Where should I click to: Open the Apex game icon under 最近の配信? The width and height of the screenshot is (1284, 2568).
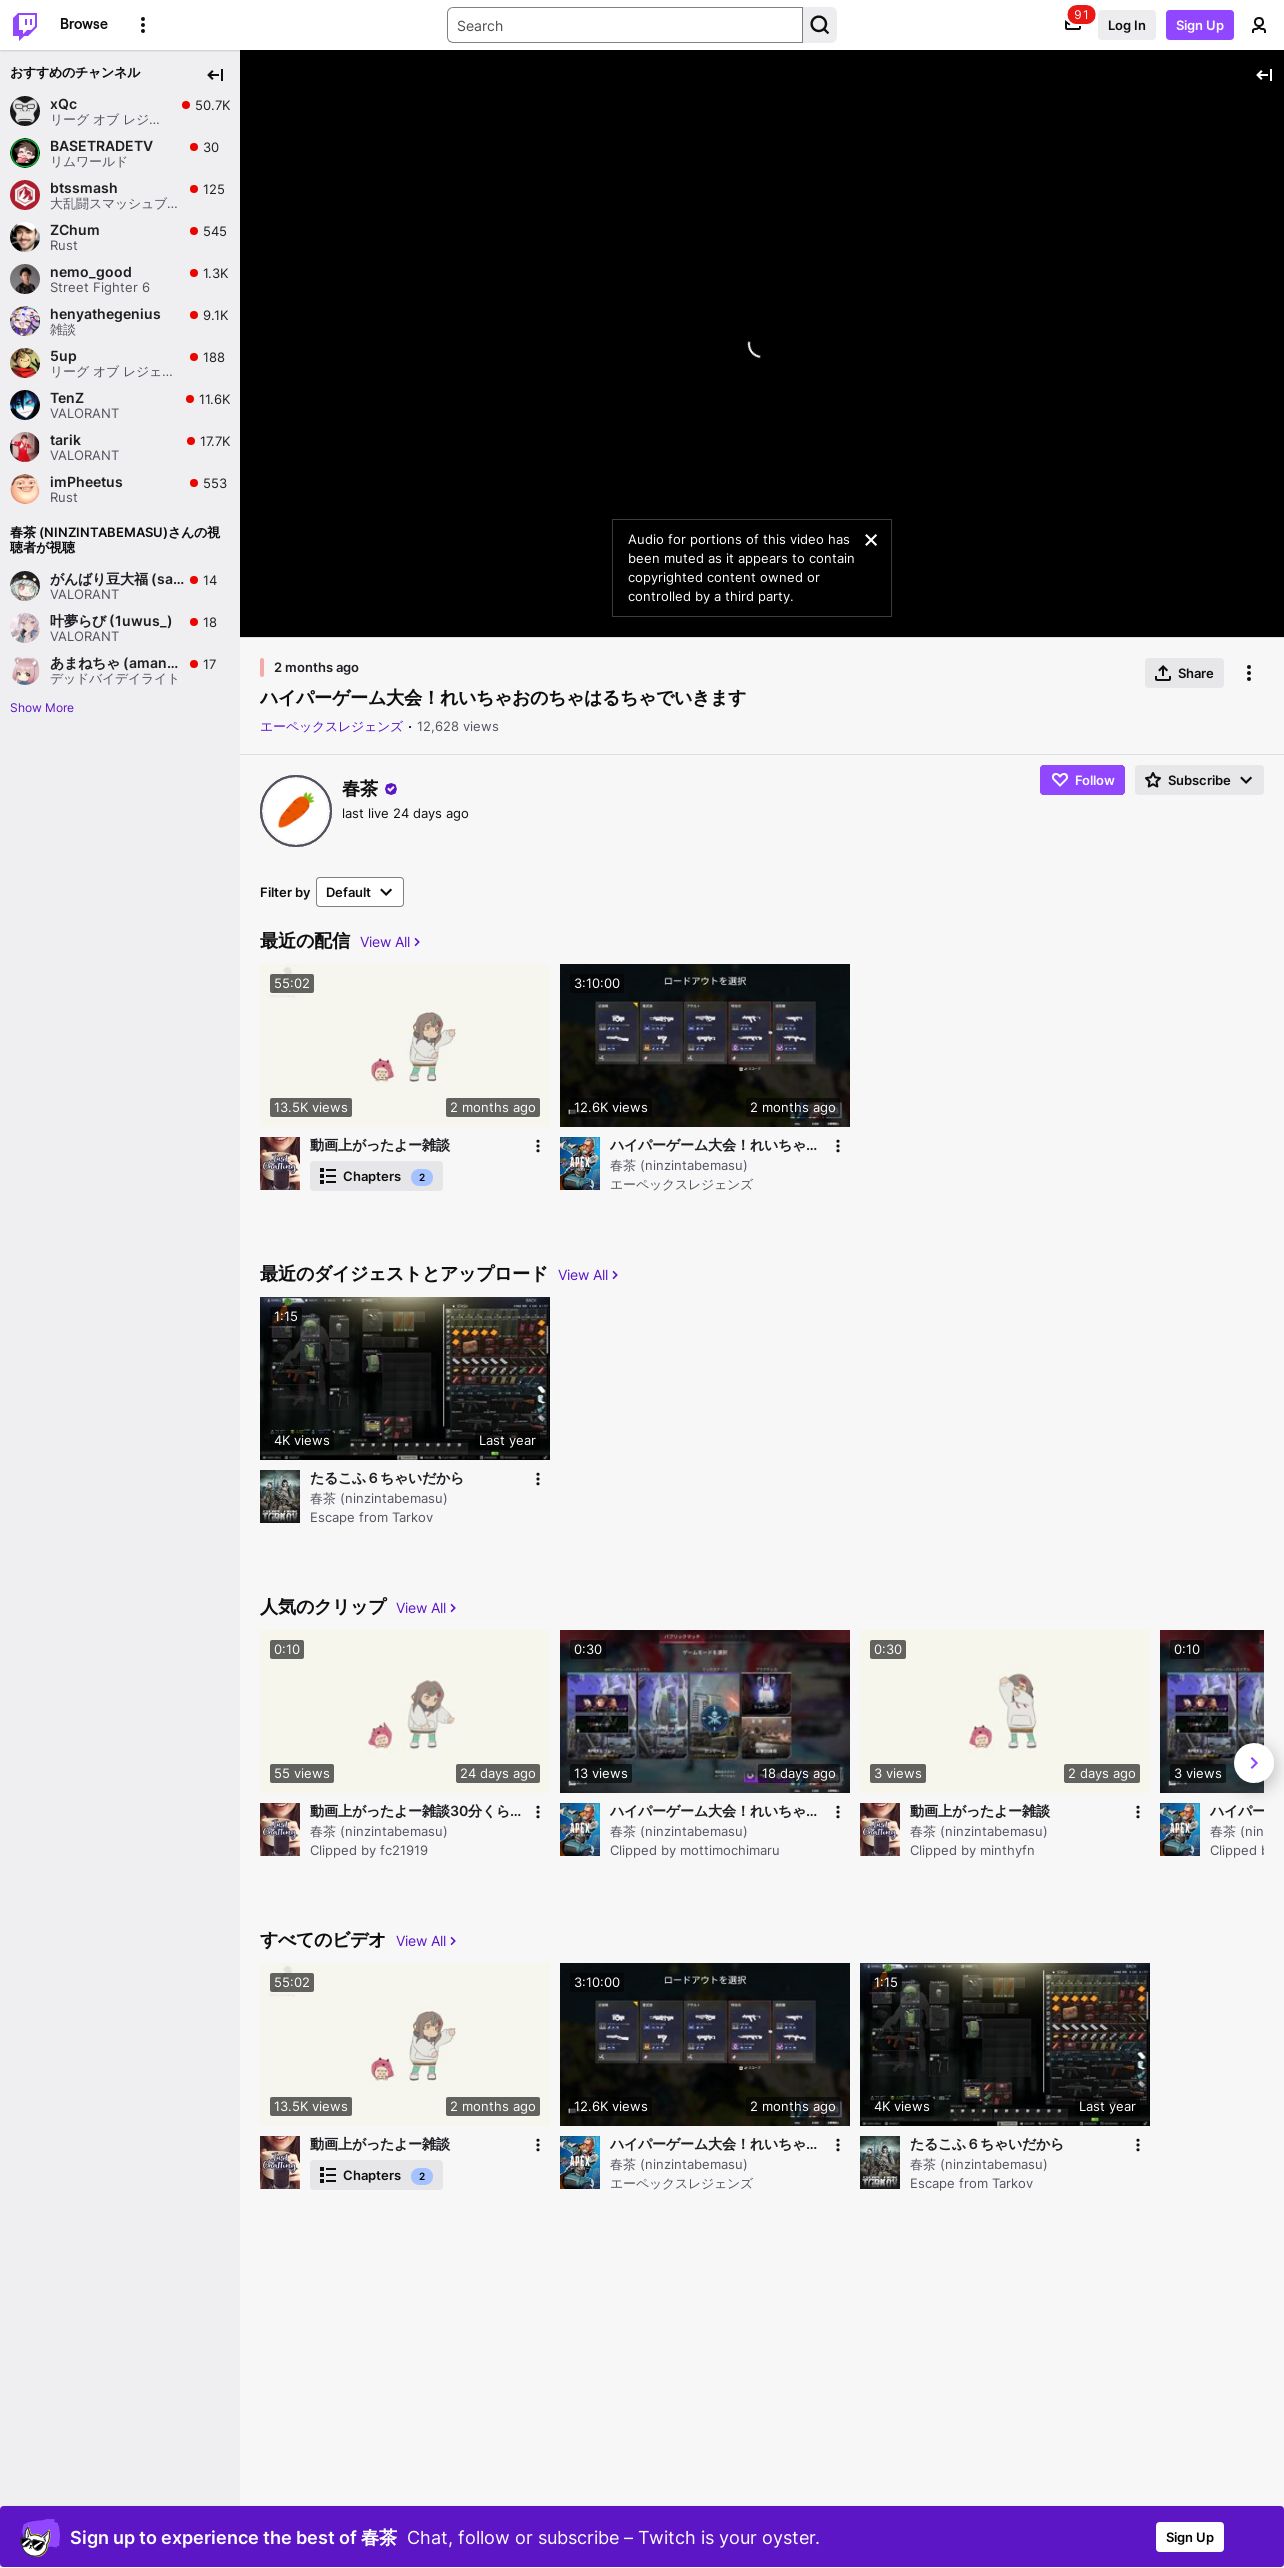click(580, 1163)
